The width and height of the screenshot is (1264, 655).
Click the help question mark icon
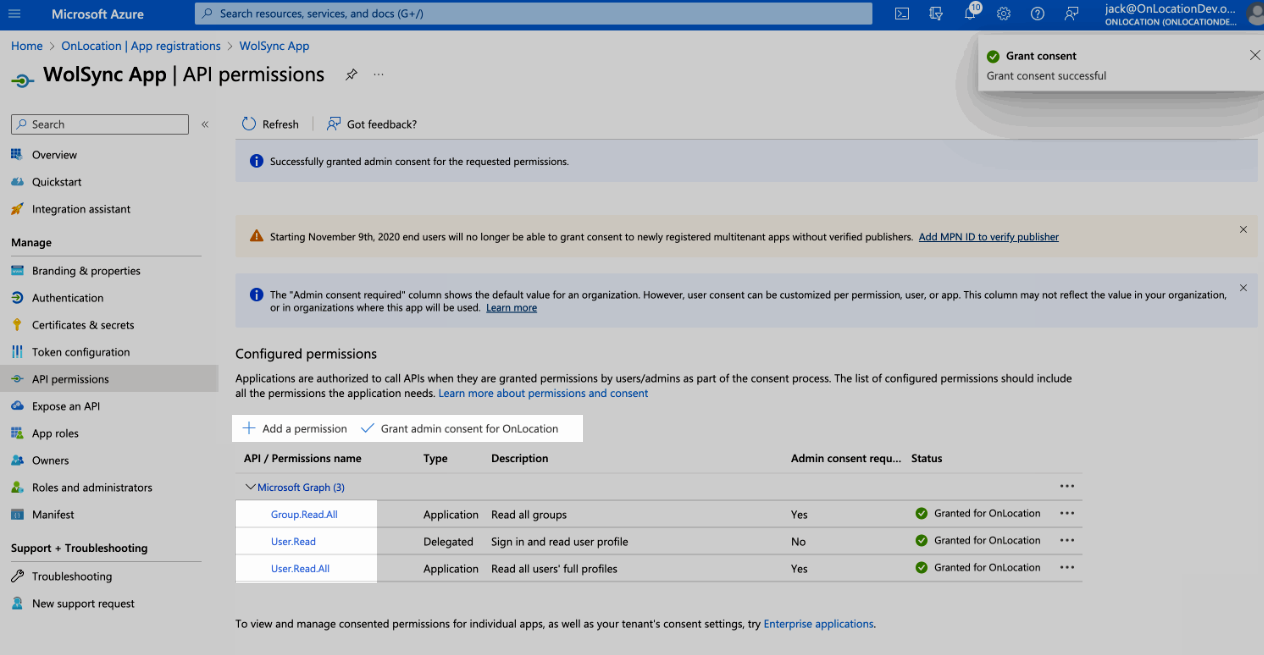click(x=1038, y=14)
